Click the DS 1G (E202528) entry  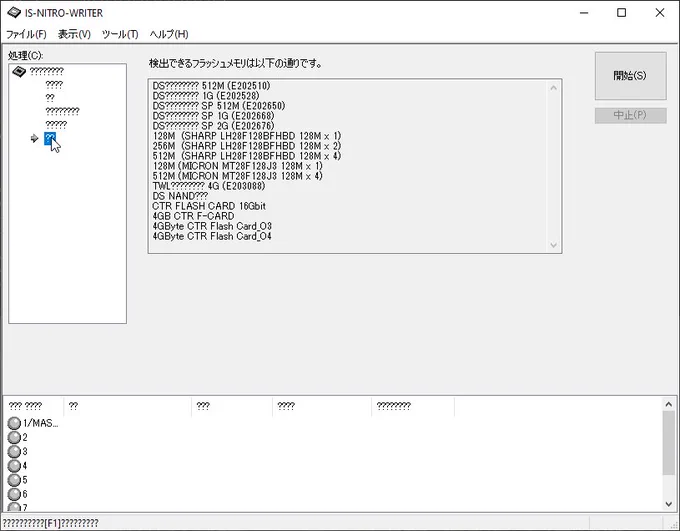point(206,96)
